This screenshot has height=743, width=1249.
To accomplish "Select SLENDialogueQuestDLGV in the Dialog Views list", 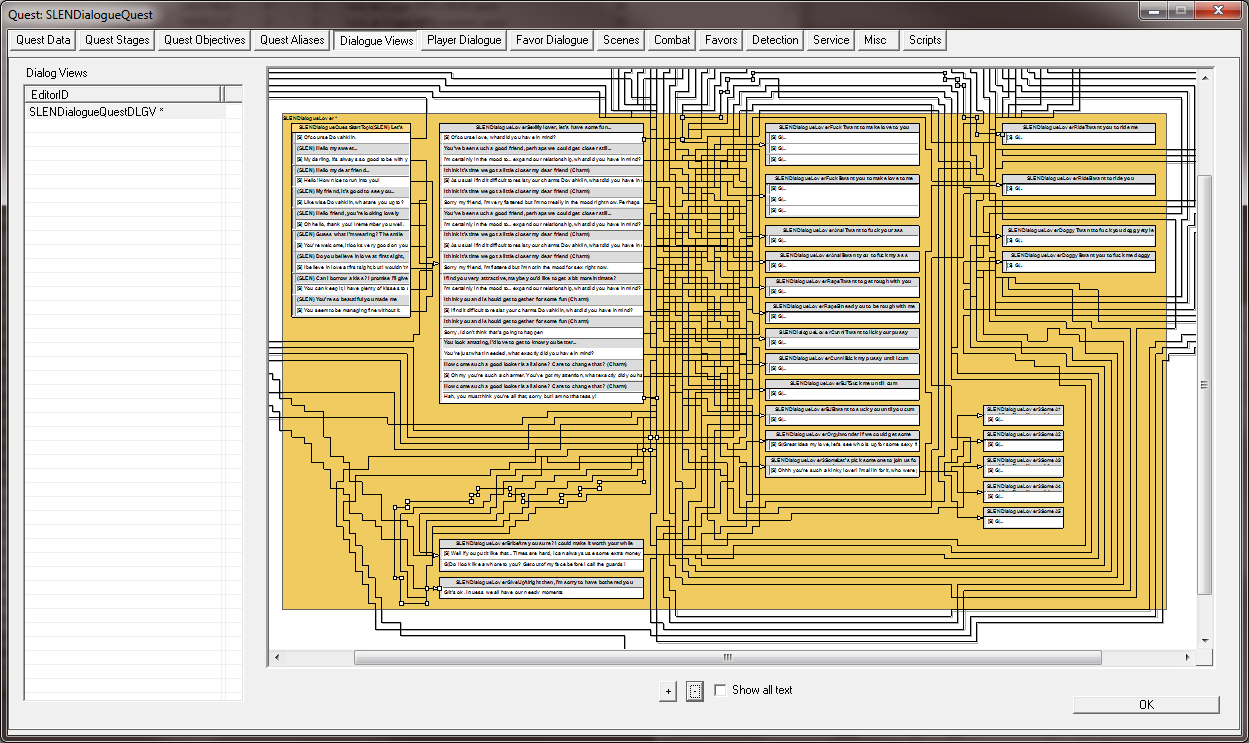I will click(97, 111).
